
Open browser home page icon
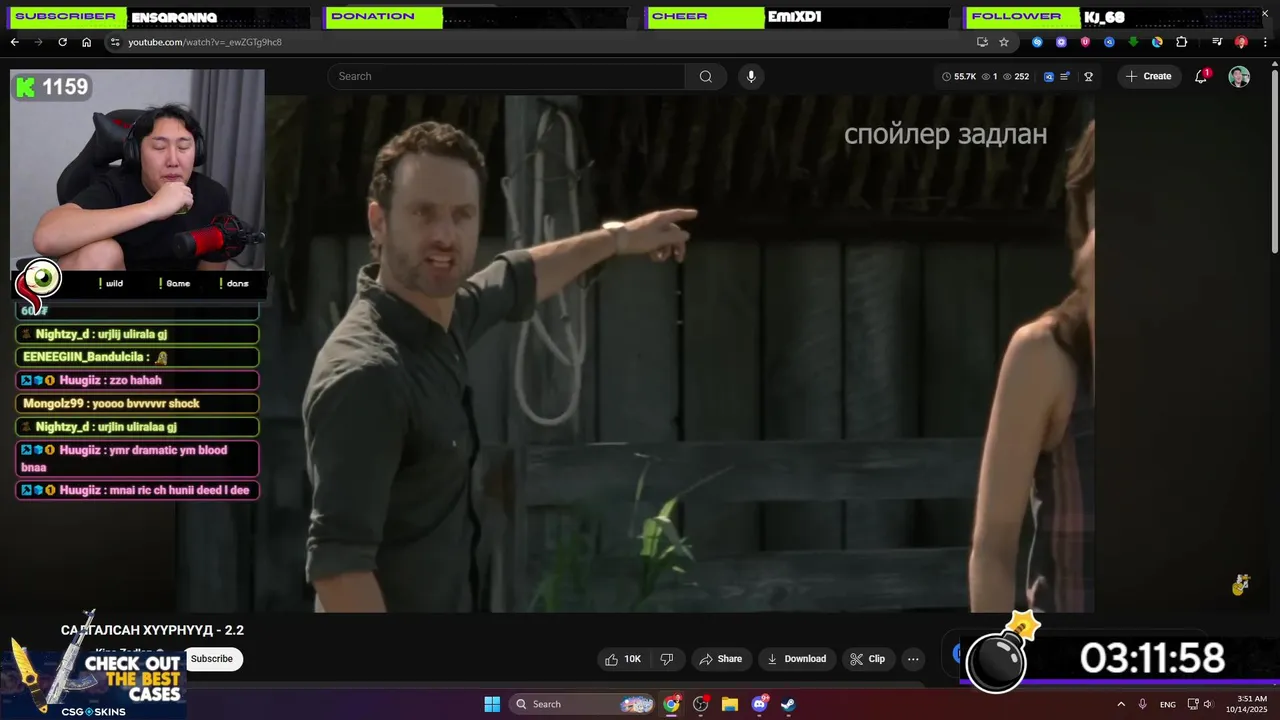(86, 42)
